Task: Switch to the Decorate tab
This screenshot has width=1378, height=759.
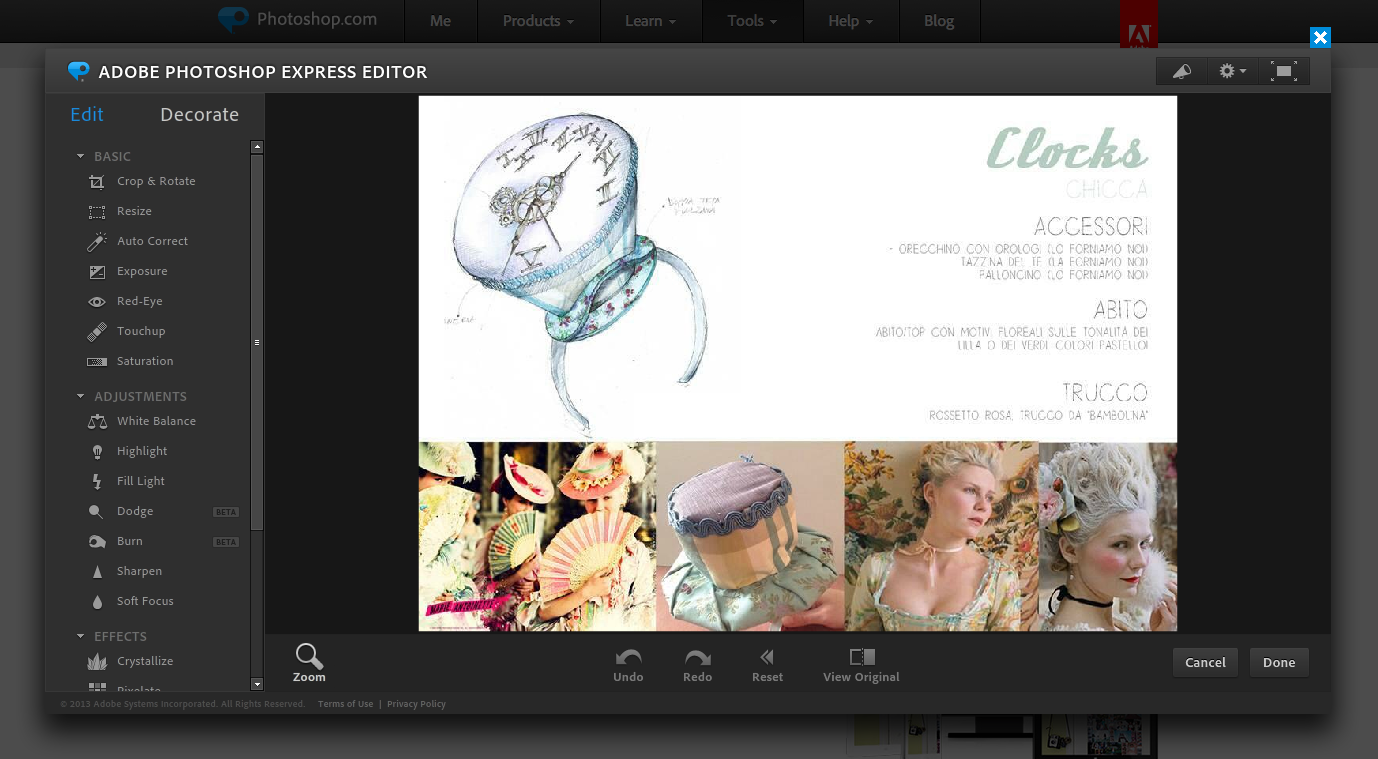Action: coord(199,115)
